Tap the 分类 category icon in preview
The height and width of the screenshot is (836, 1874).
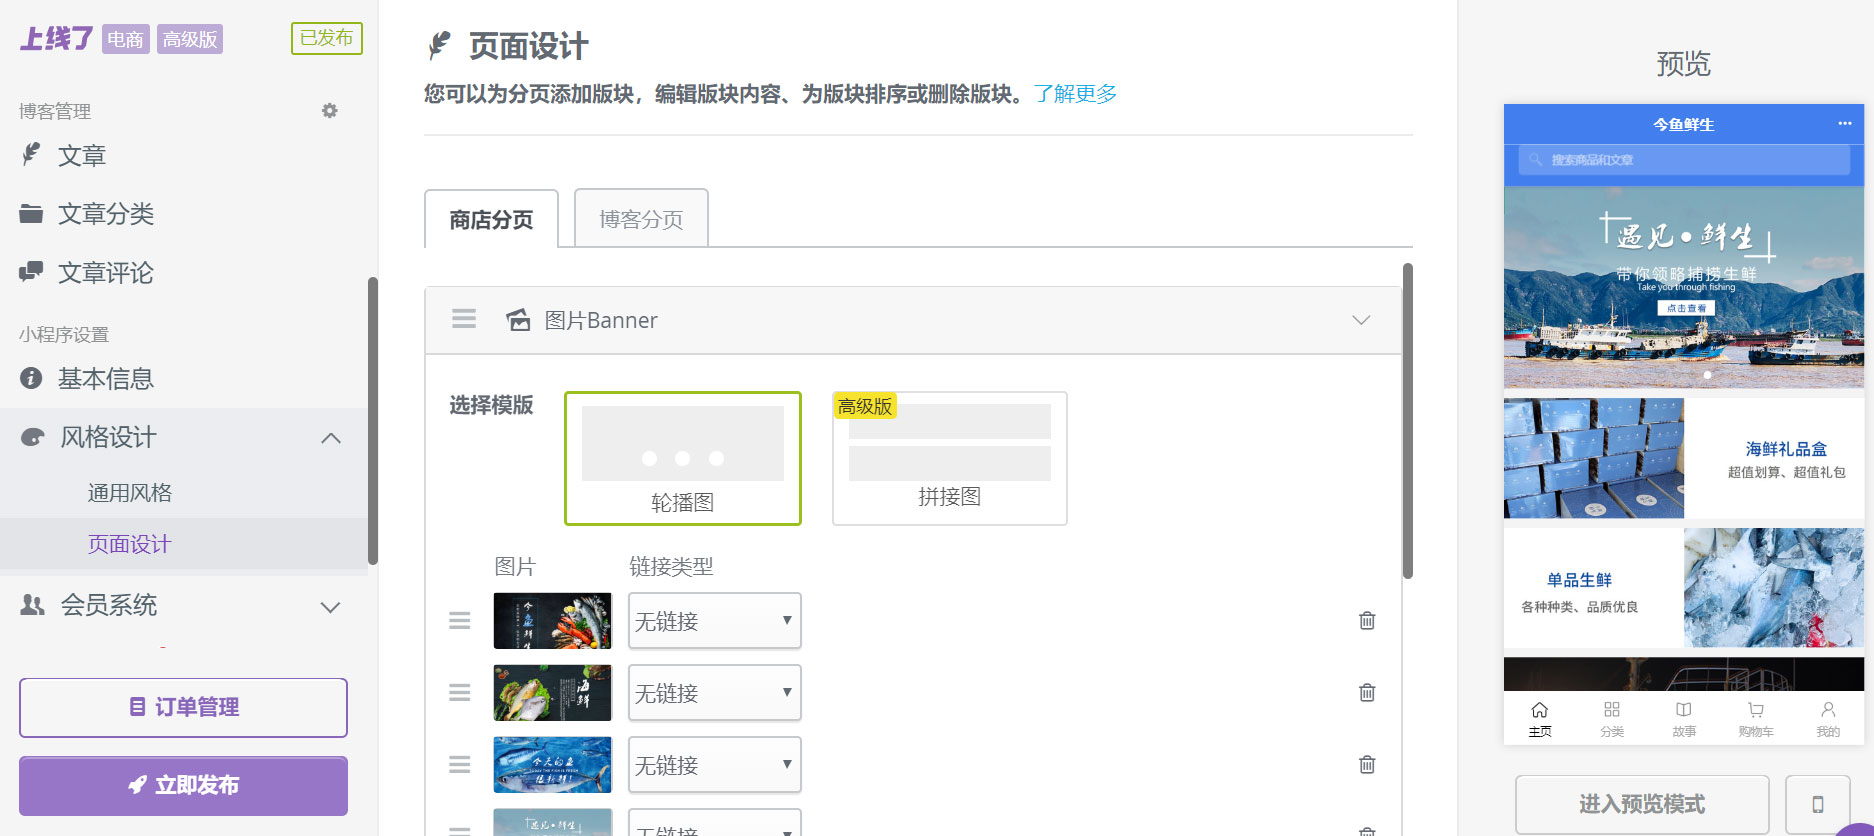pos(1611,717)
